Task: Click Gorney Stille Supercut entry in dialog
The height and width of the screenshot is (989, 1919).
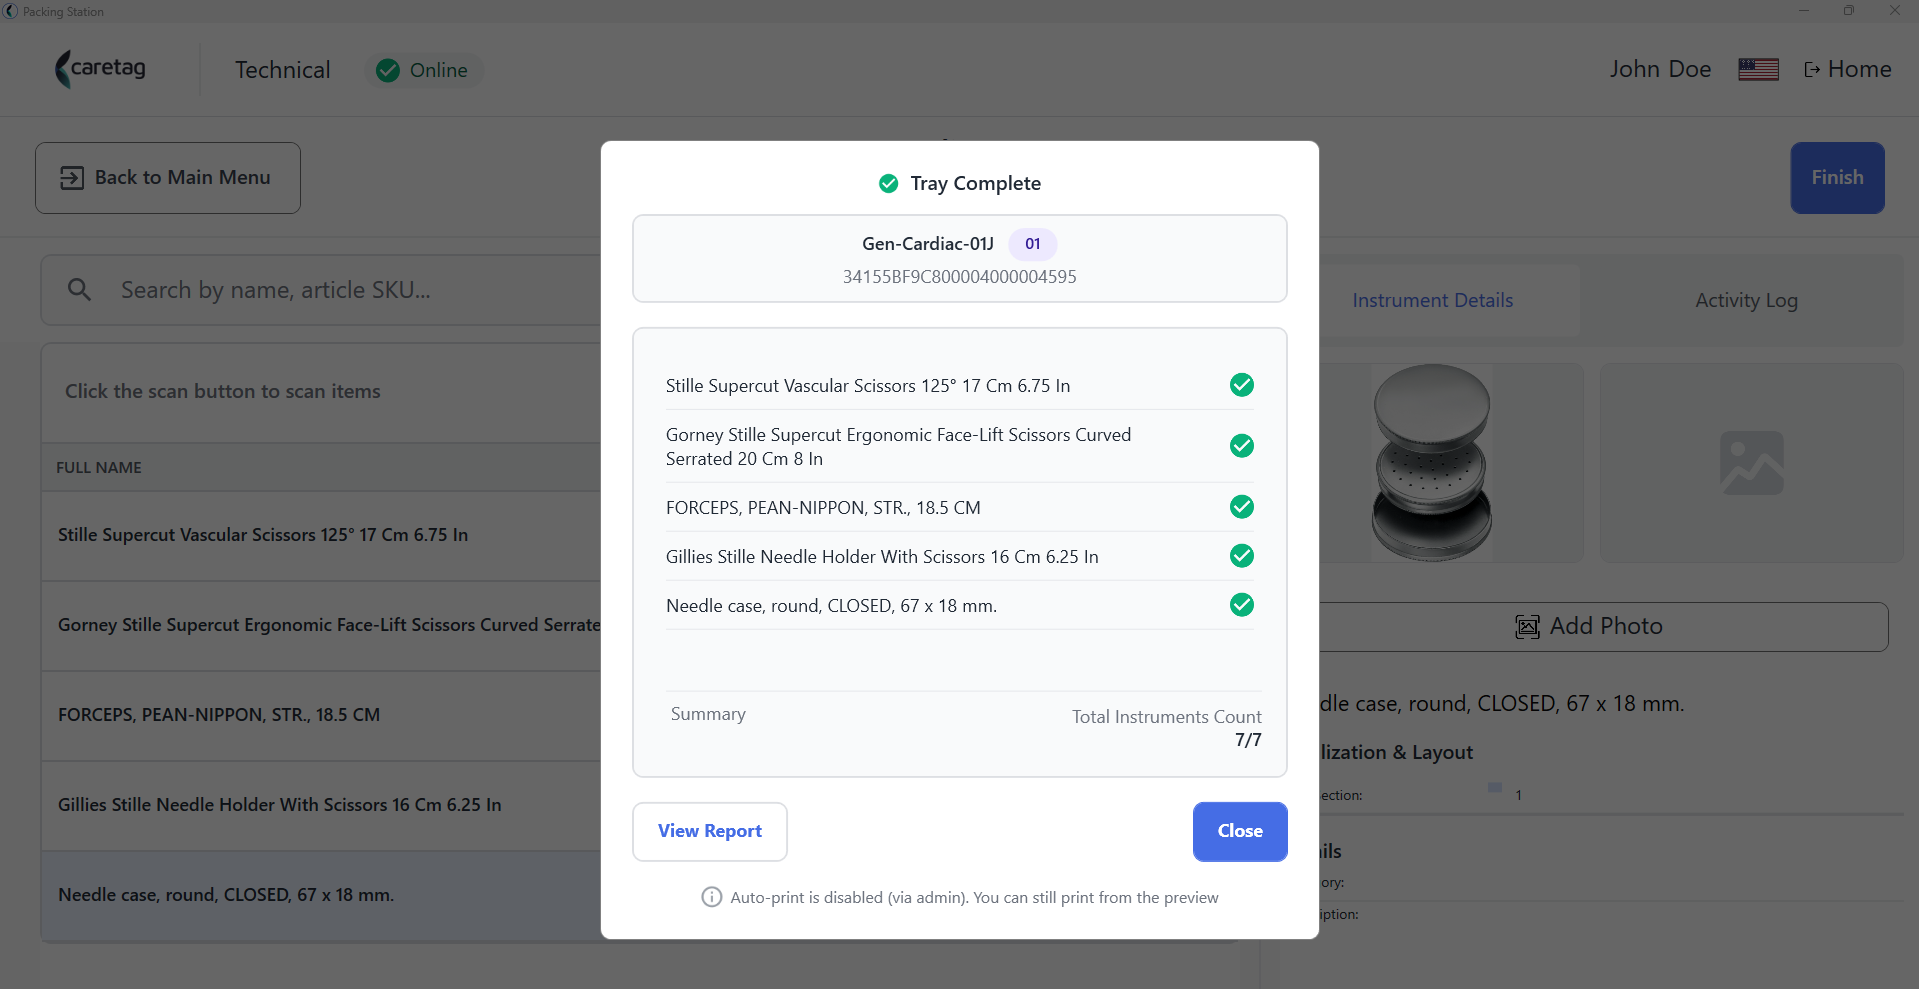Action: 898,447
